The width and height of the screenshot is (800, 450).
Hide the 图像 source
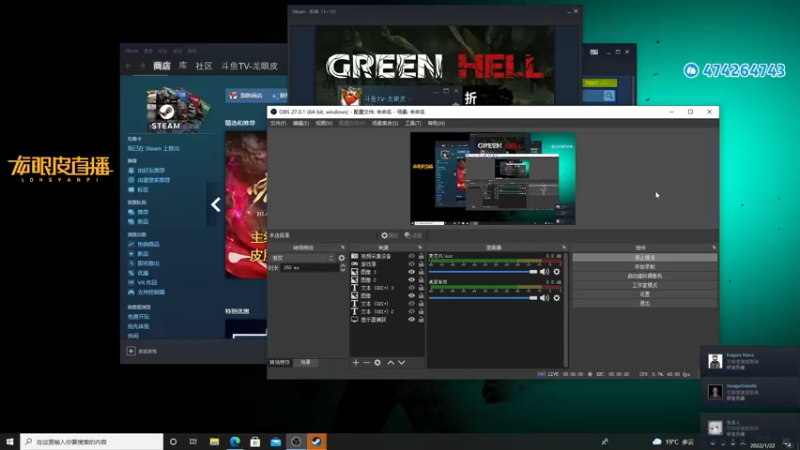coord(411,295)
